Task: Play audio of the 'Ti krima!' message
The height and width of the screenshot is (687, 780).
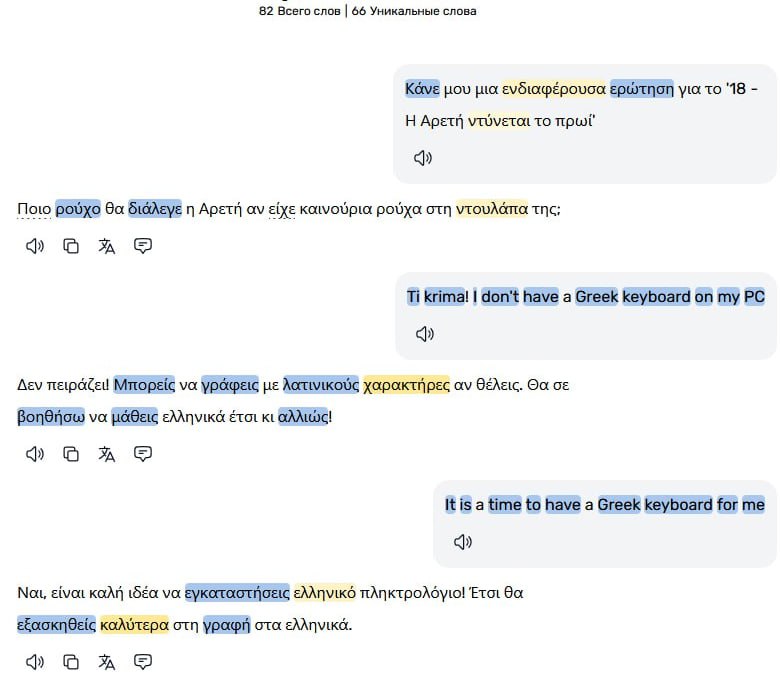Action: (x=425, y=334)
